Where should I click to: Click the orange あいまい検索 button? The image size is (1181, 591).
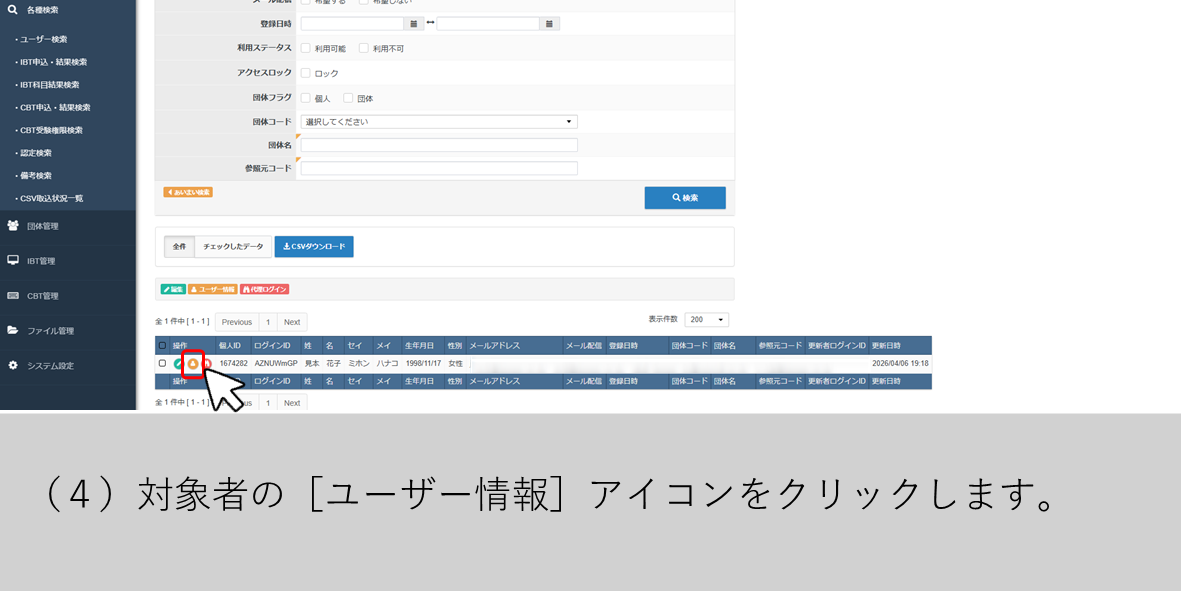(x=188, y=192)
